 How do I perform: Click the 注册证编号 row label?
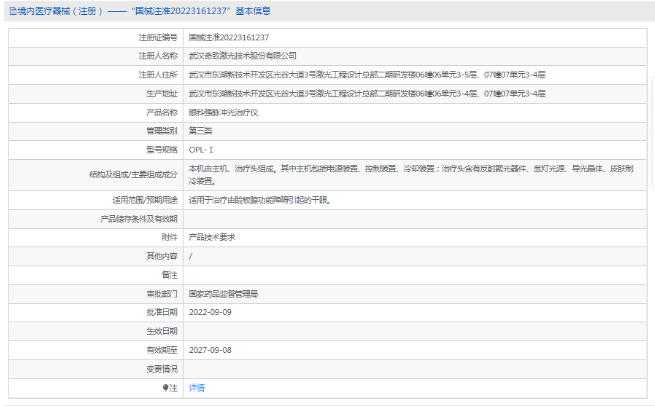[157, 36]
